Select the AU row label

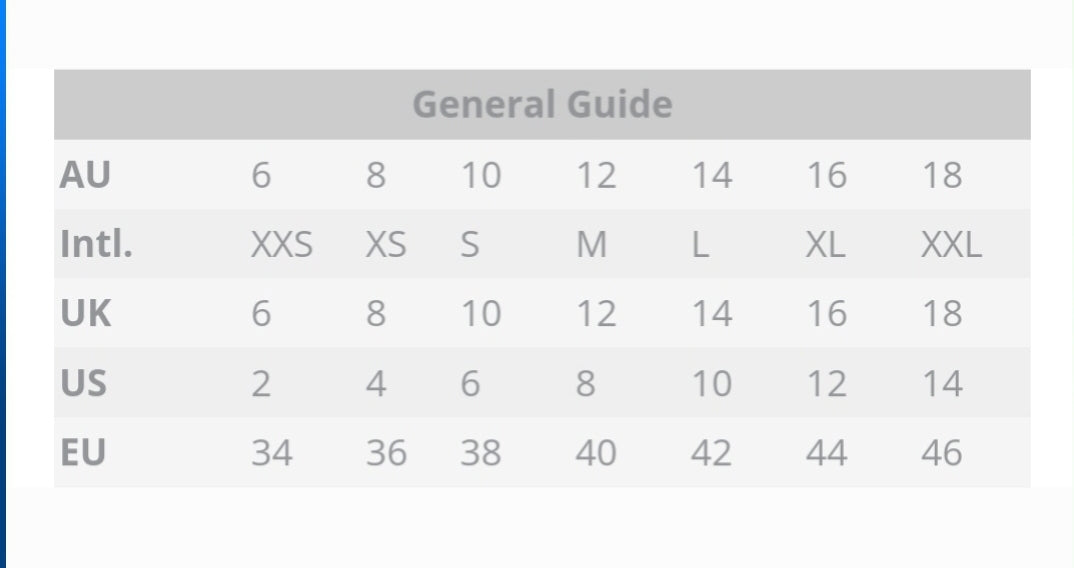click(85, 175)
